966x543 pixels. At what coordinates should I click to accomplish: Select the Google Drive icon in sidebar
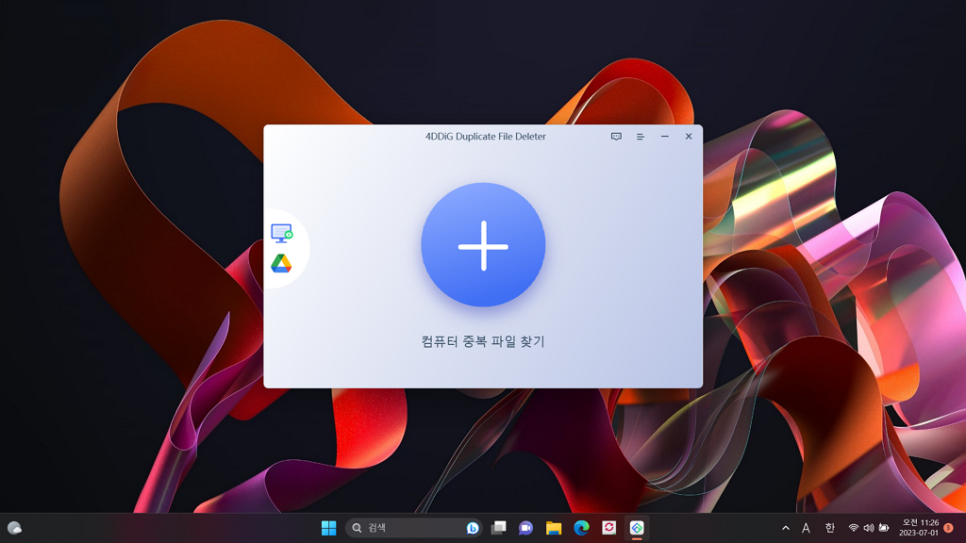(x=281, y=264)
